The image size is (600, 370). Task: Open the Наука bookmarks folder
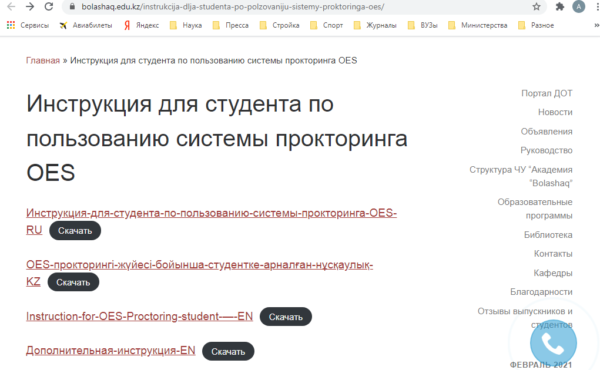point(186,25)
